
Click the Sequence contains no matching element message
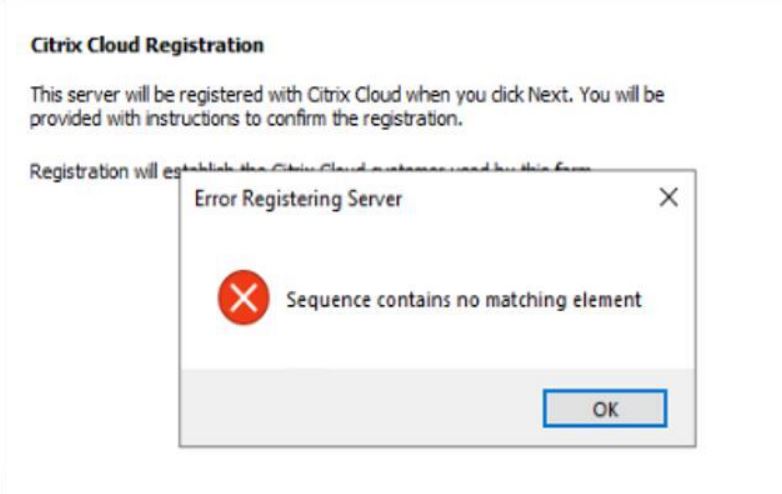(464, 300)
